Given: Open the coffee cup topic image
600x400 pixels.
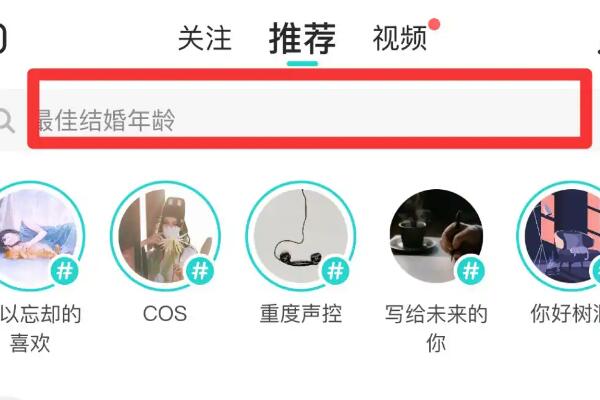Looking at the screenshot, I should tap(436, 236).
